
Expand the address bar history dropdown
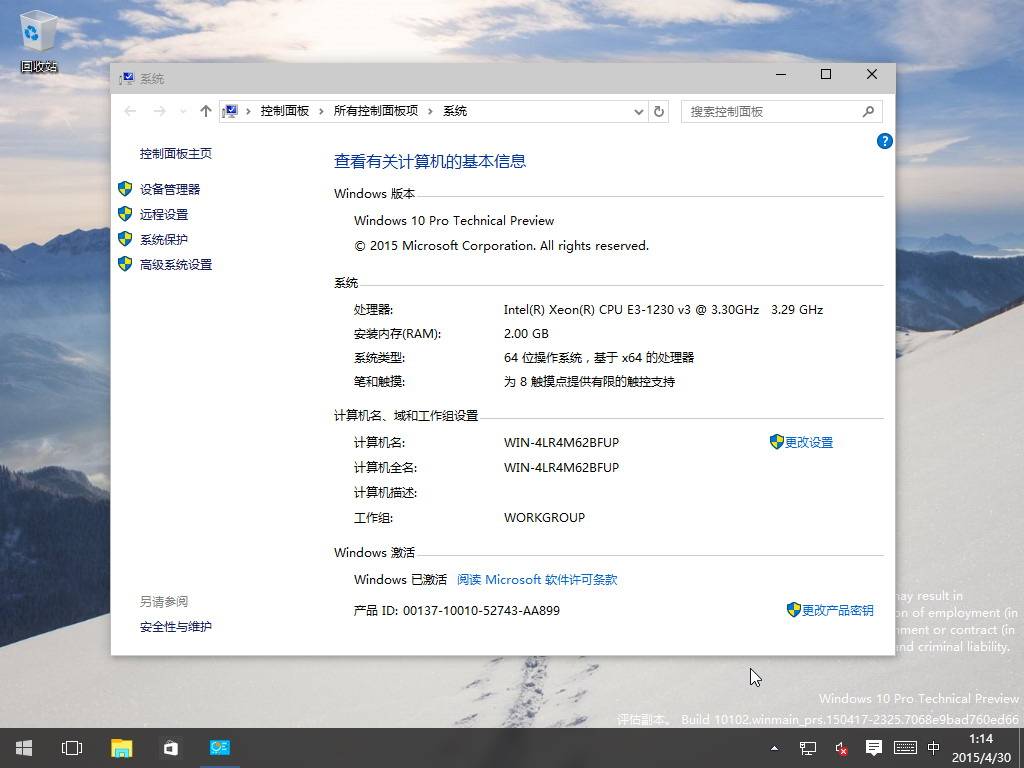tap(639, 112)
